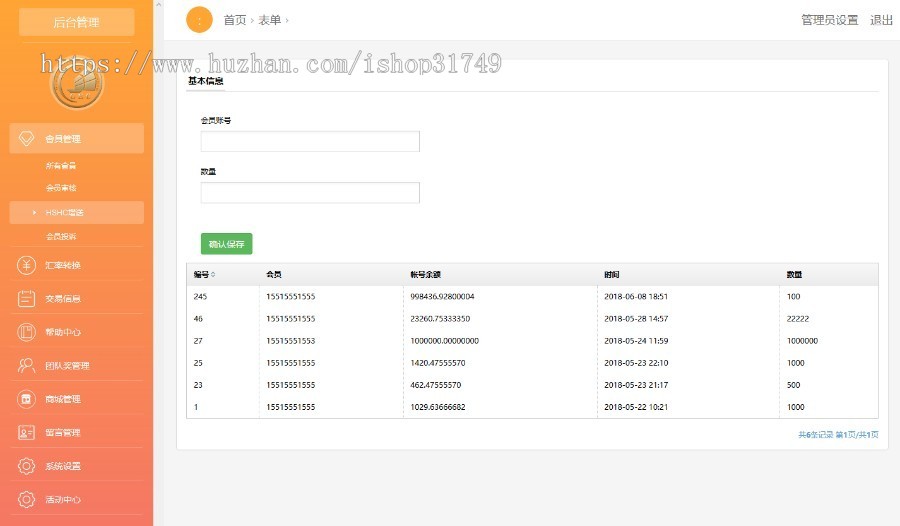Click member 15515551553 in the table
Viewport: 900px width, 526px height.
pyautogui.click(x=290, y=341)
